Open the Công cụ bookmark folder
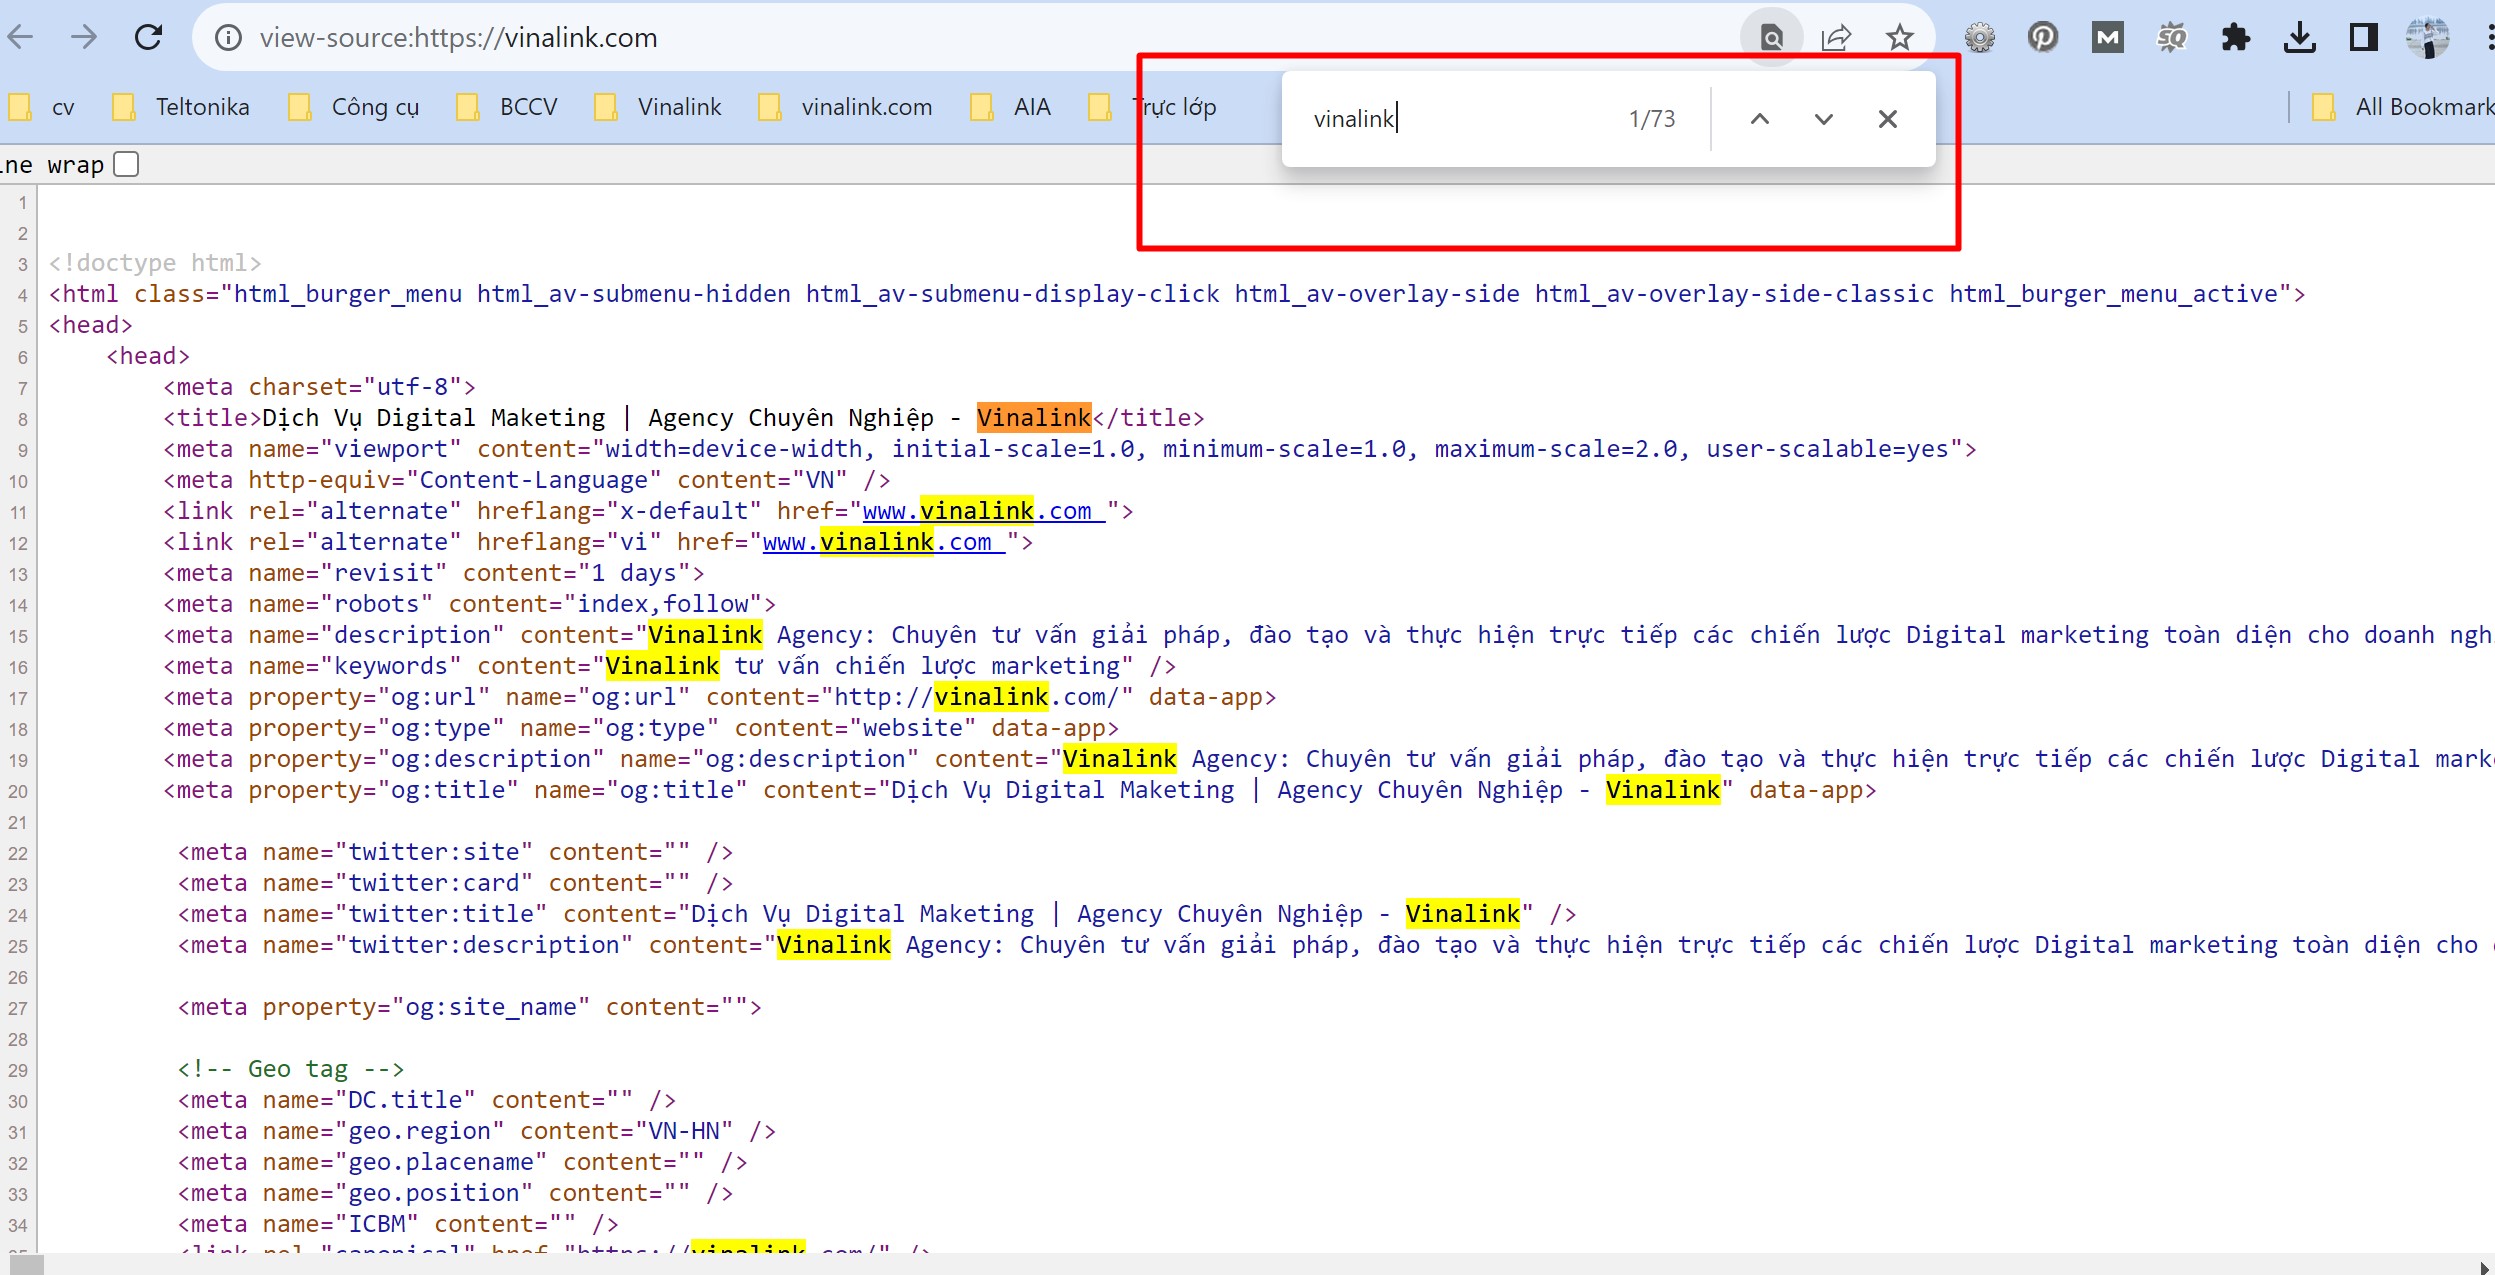This screenshot has width=2495, height=1275. point(354,107)
